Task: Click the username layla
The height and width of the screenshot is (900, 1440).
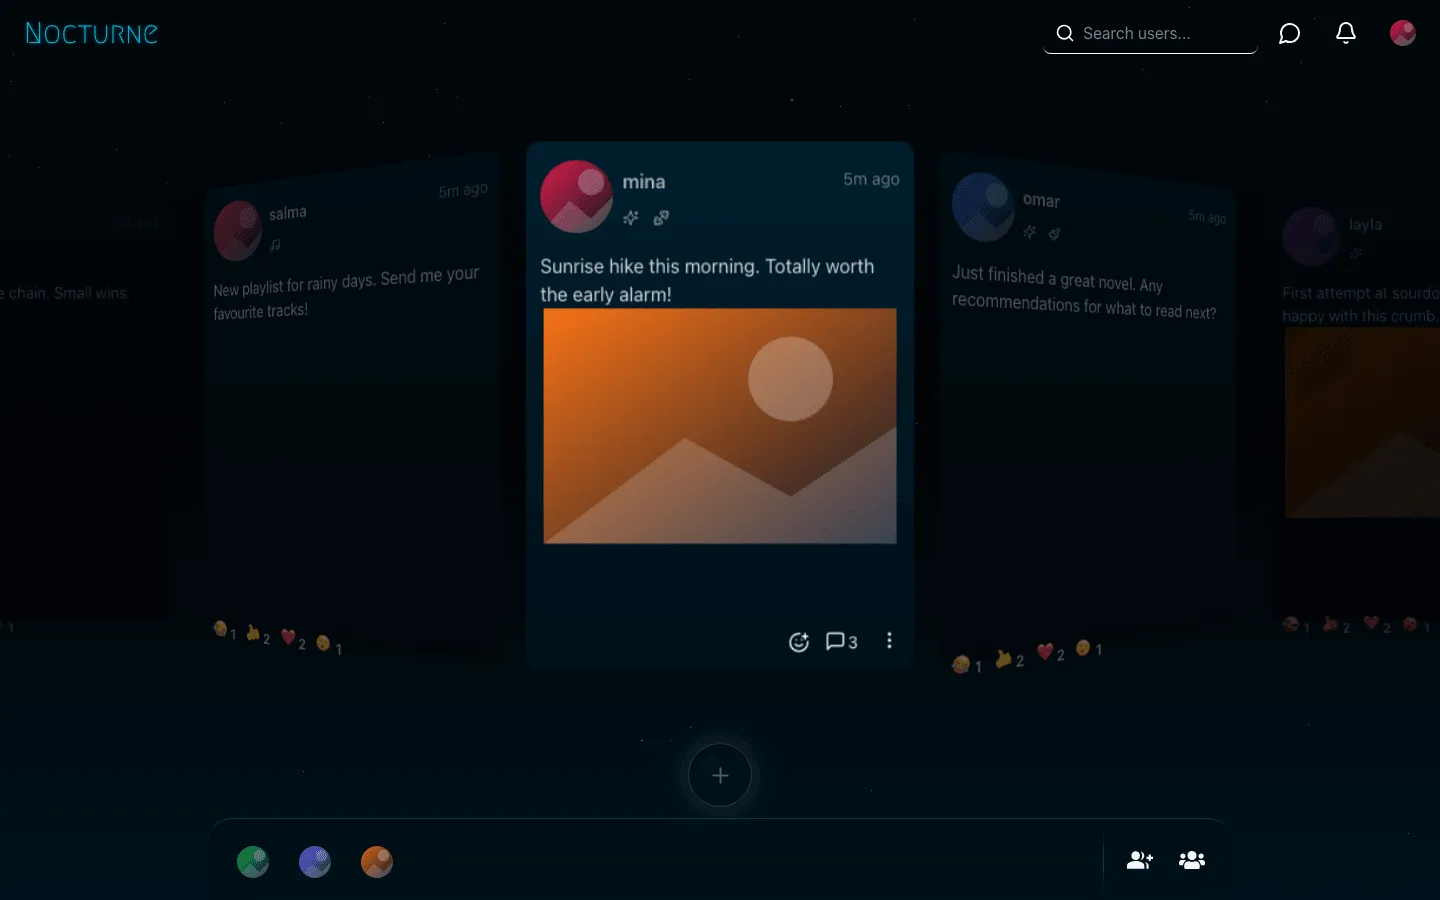Action: pyautogui.click(x=1365, y=224)
